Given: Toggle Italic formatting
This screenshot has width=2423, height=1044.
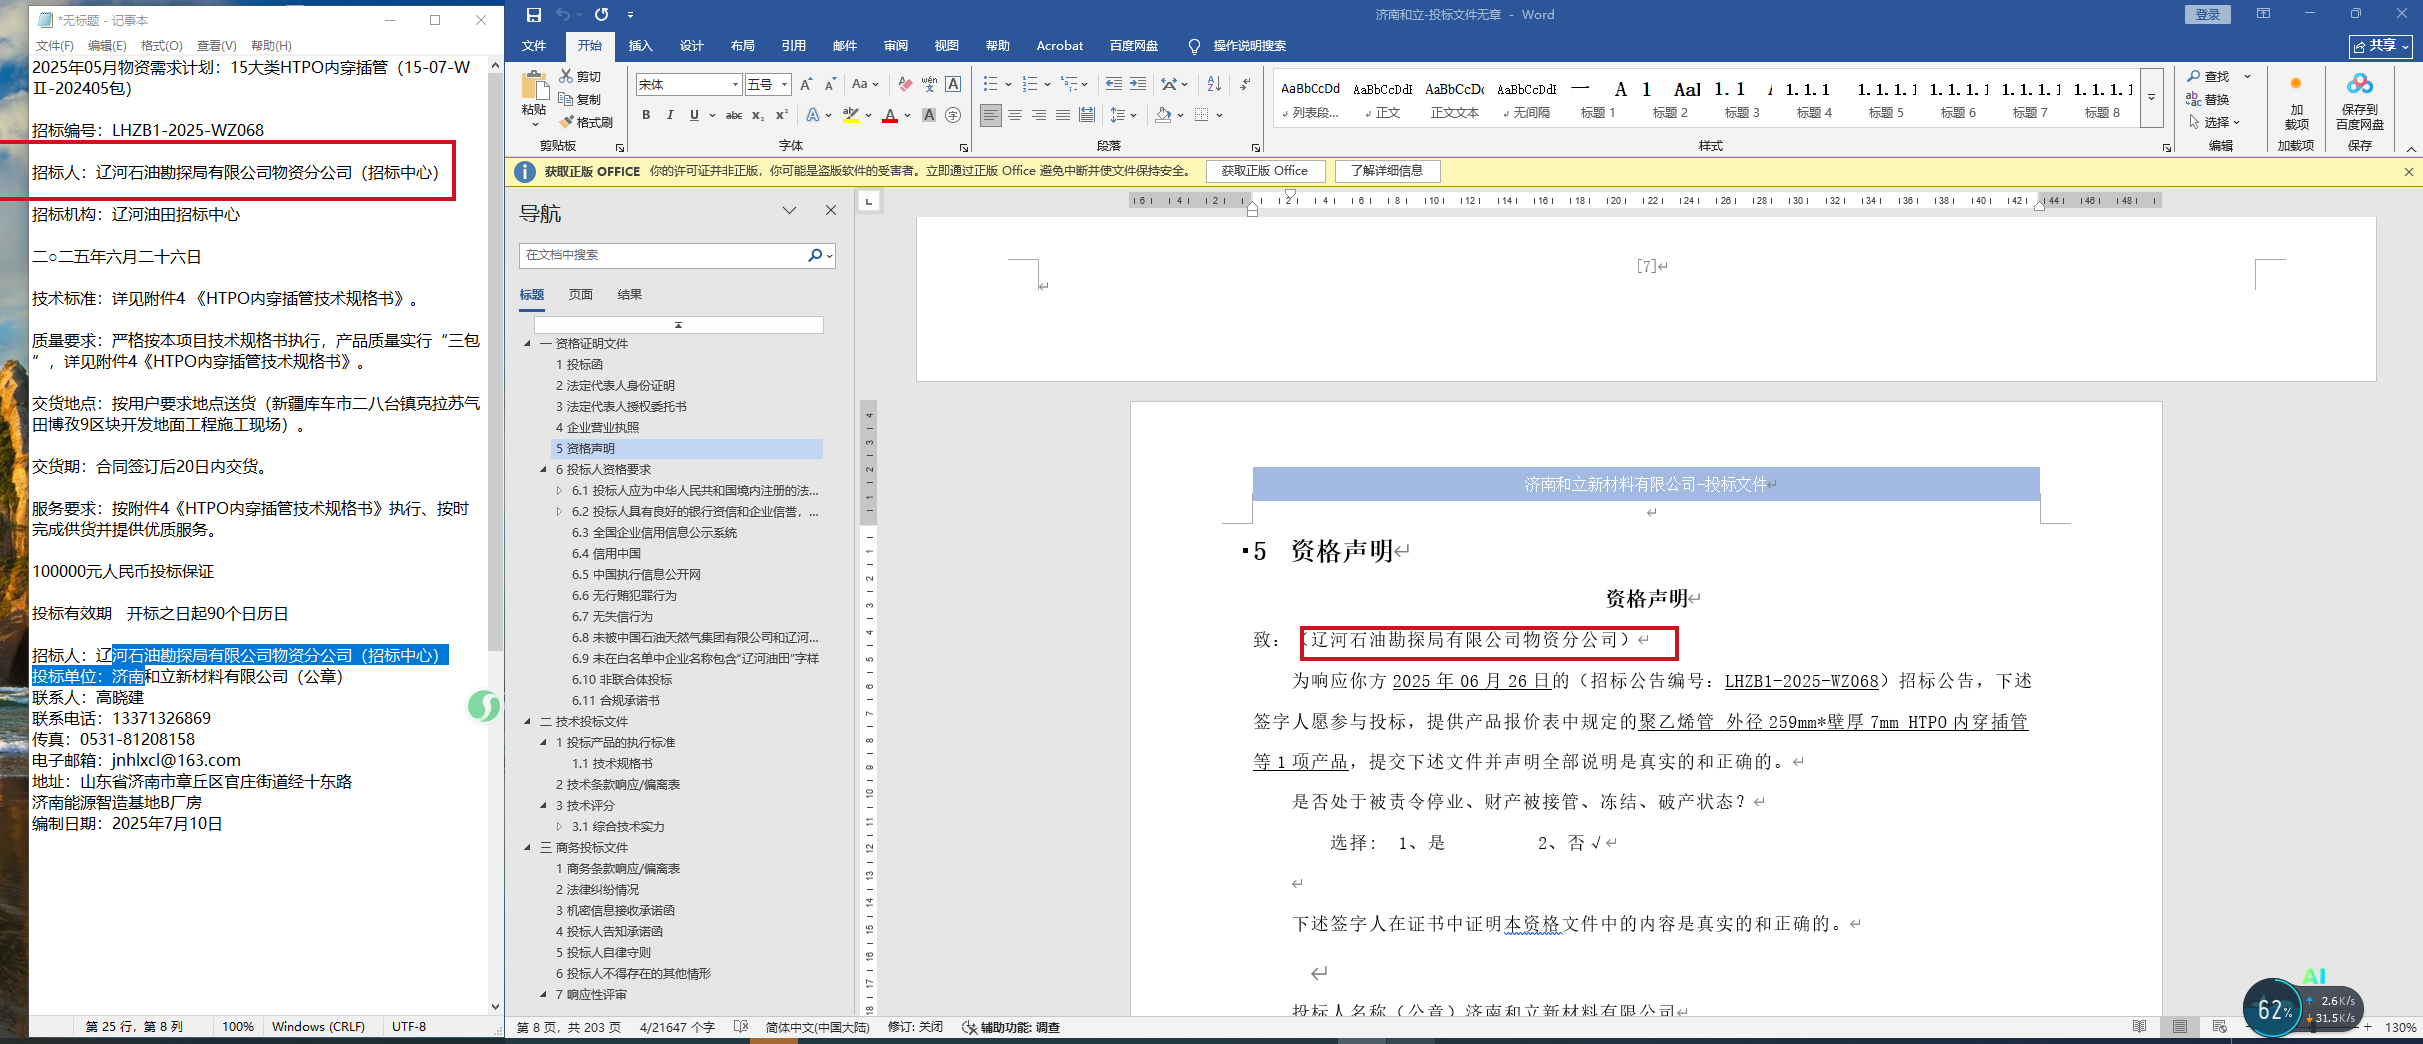Looking at the screenshot, I should point(670,115).
